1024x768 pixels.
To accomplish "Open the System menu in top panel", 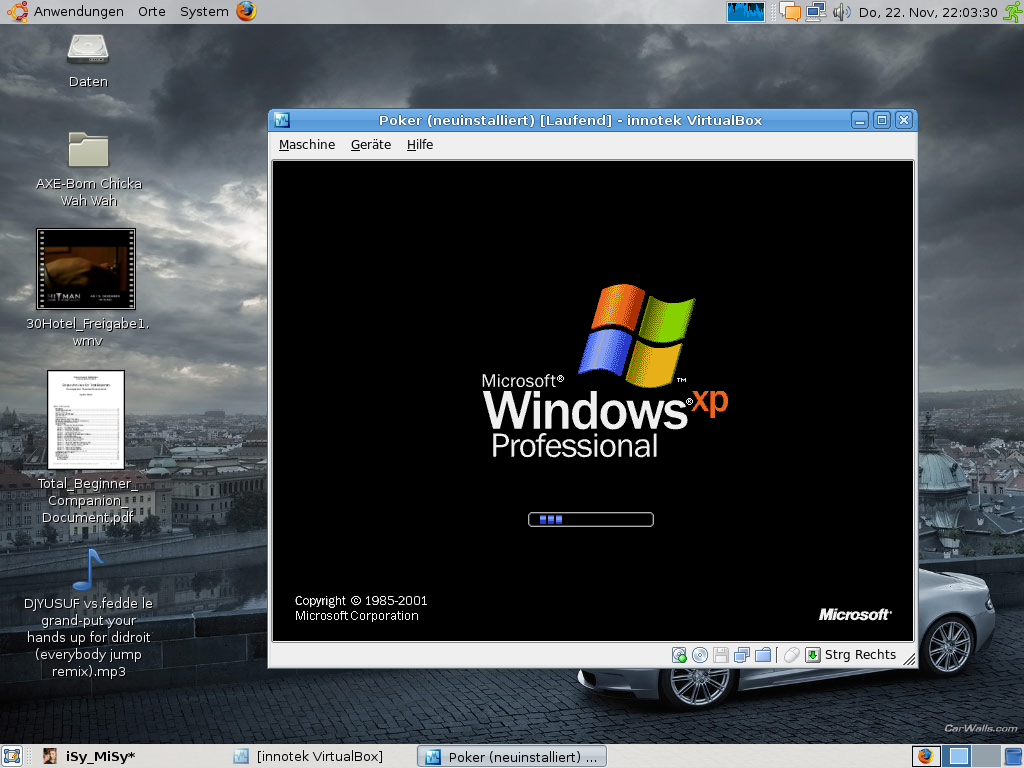I will point(204,12).
